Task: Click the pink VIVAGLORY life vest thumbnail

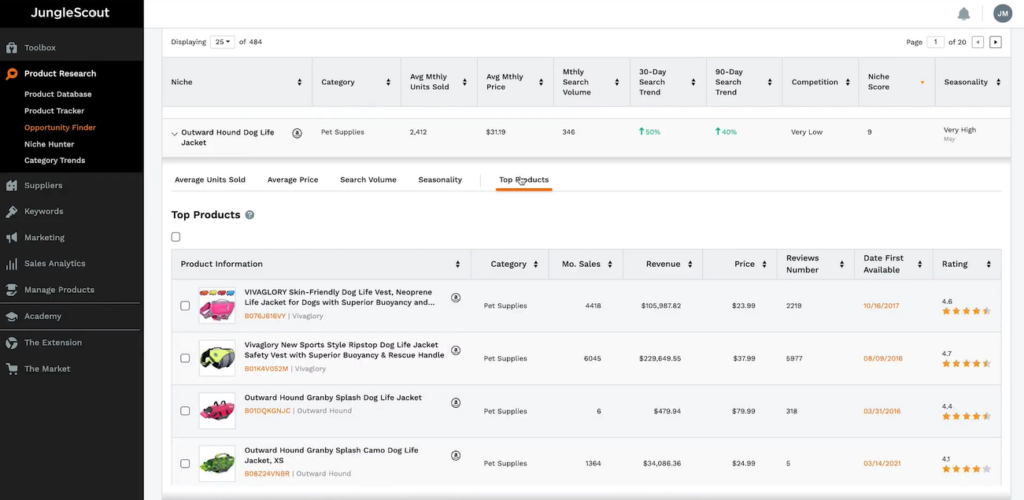Action: click(x=217, y=305)
